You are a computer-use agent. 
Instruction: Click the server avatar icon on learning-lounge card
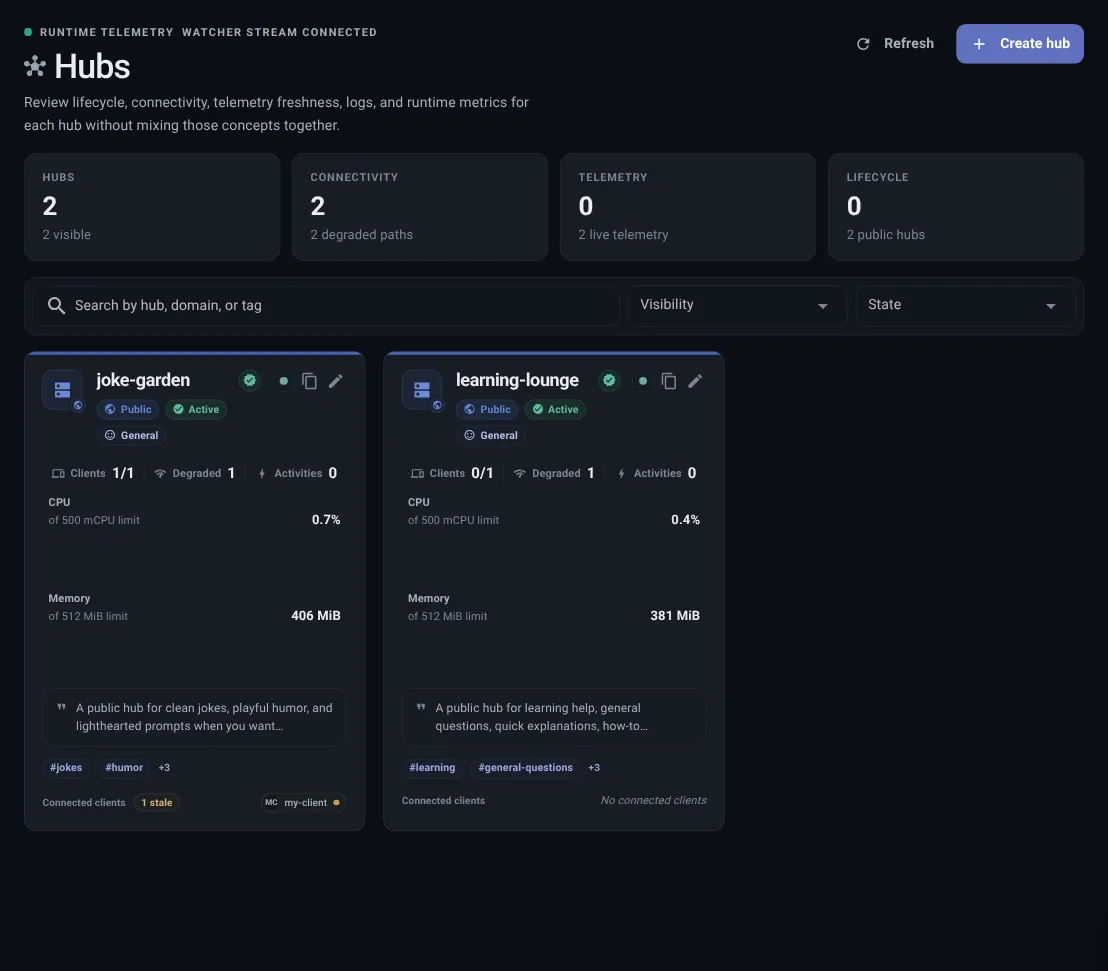tap(422, 390)
